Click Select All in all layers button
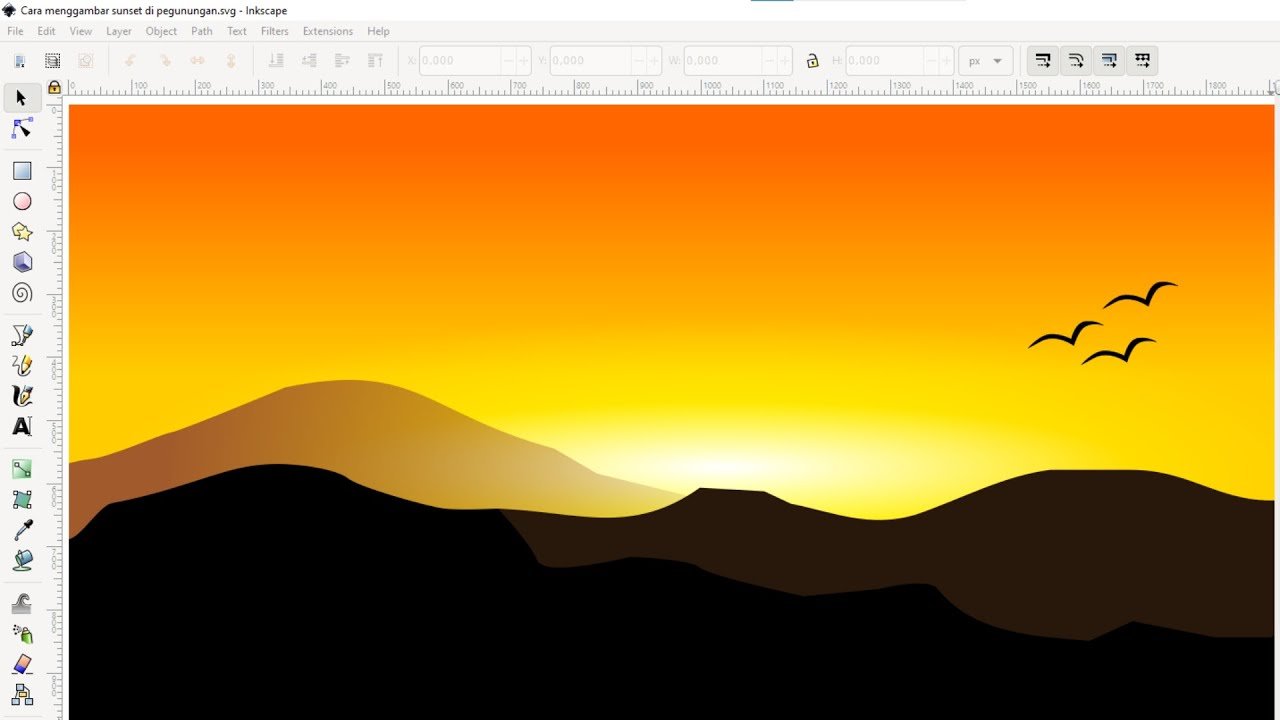The image size is (1280, 720). click(x=52, y=61)
